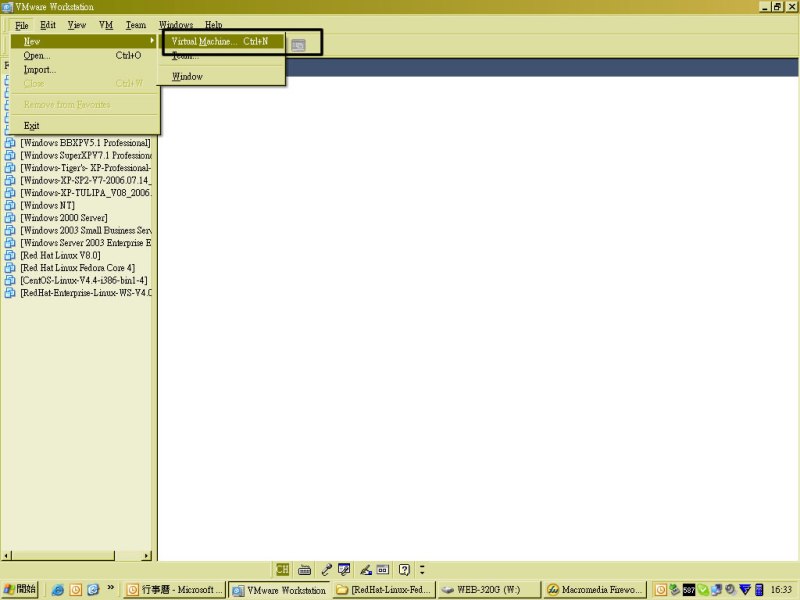Select [CentOS-Linux-V4.4-i386-bin1-4] entry
This screenshot has height=600, width=800.
click(x=84, y=280)
